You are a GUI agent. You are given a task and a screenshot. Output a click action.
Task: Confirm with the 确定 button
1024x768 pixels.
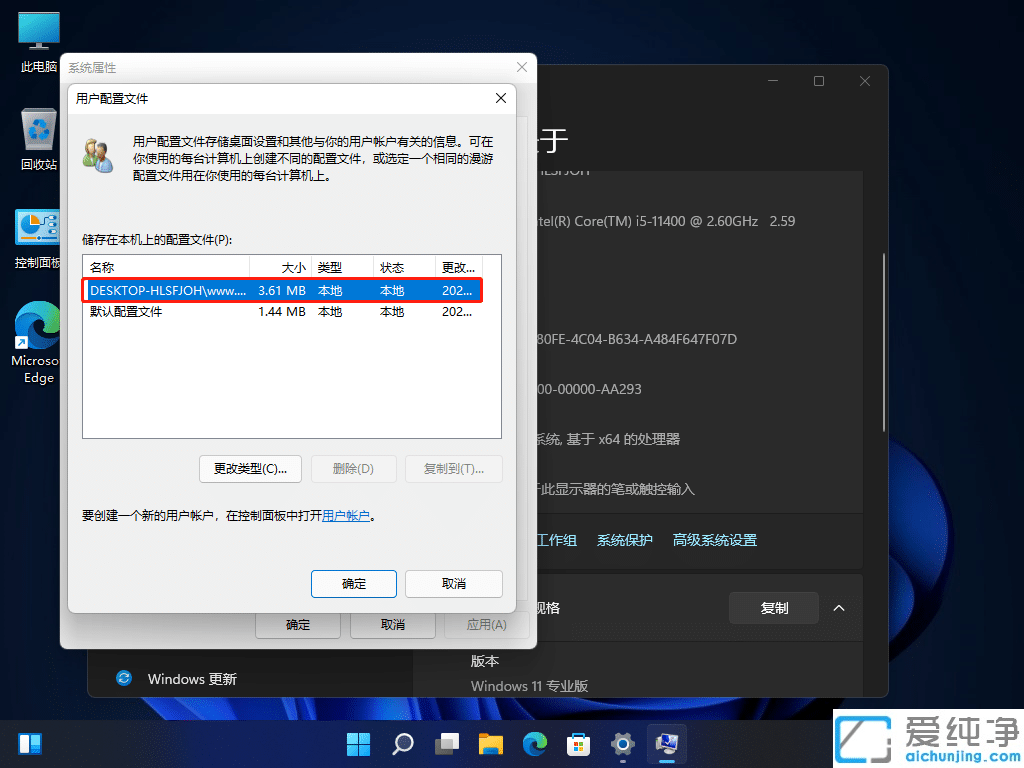[353, 584]
